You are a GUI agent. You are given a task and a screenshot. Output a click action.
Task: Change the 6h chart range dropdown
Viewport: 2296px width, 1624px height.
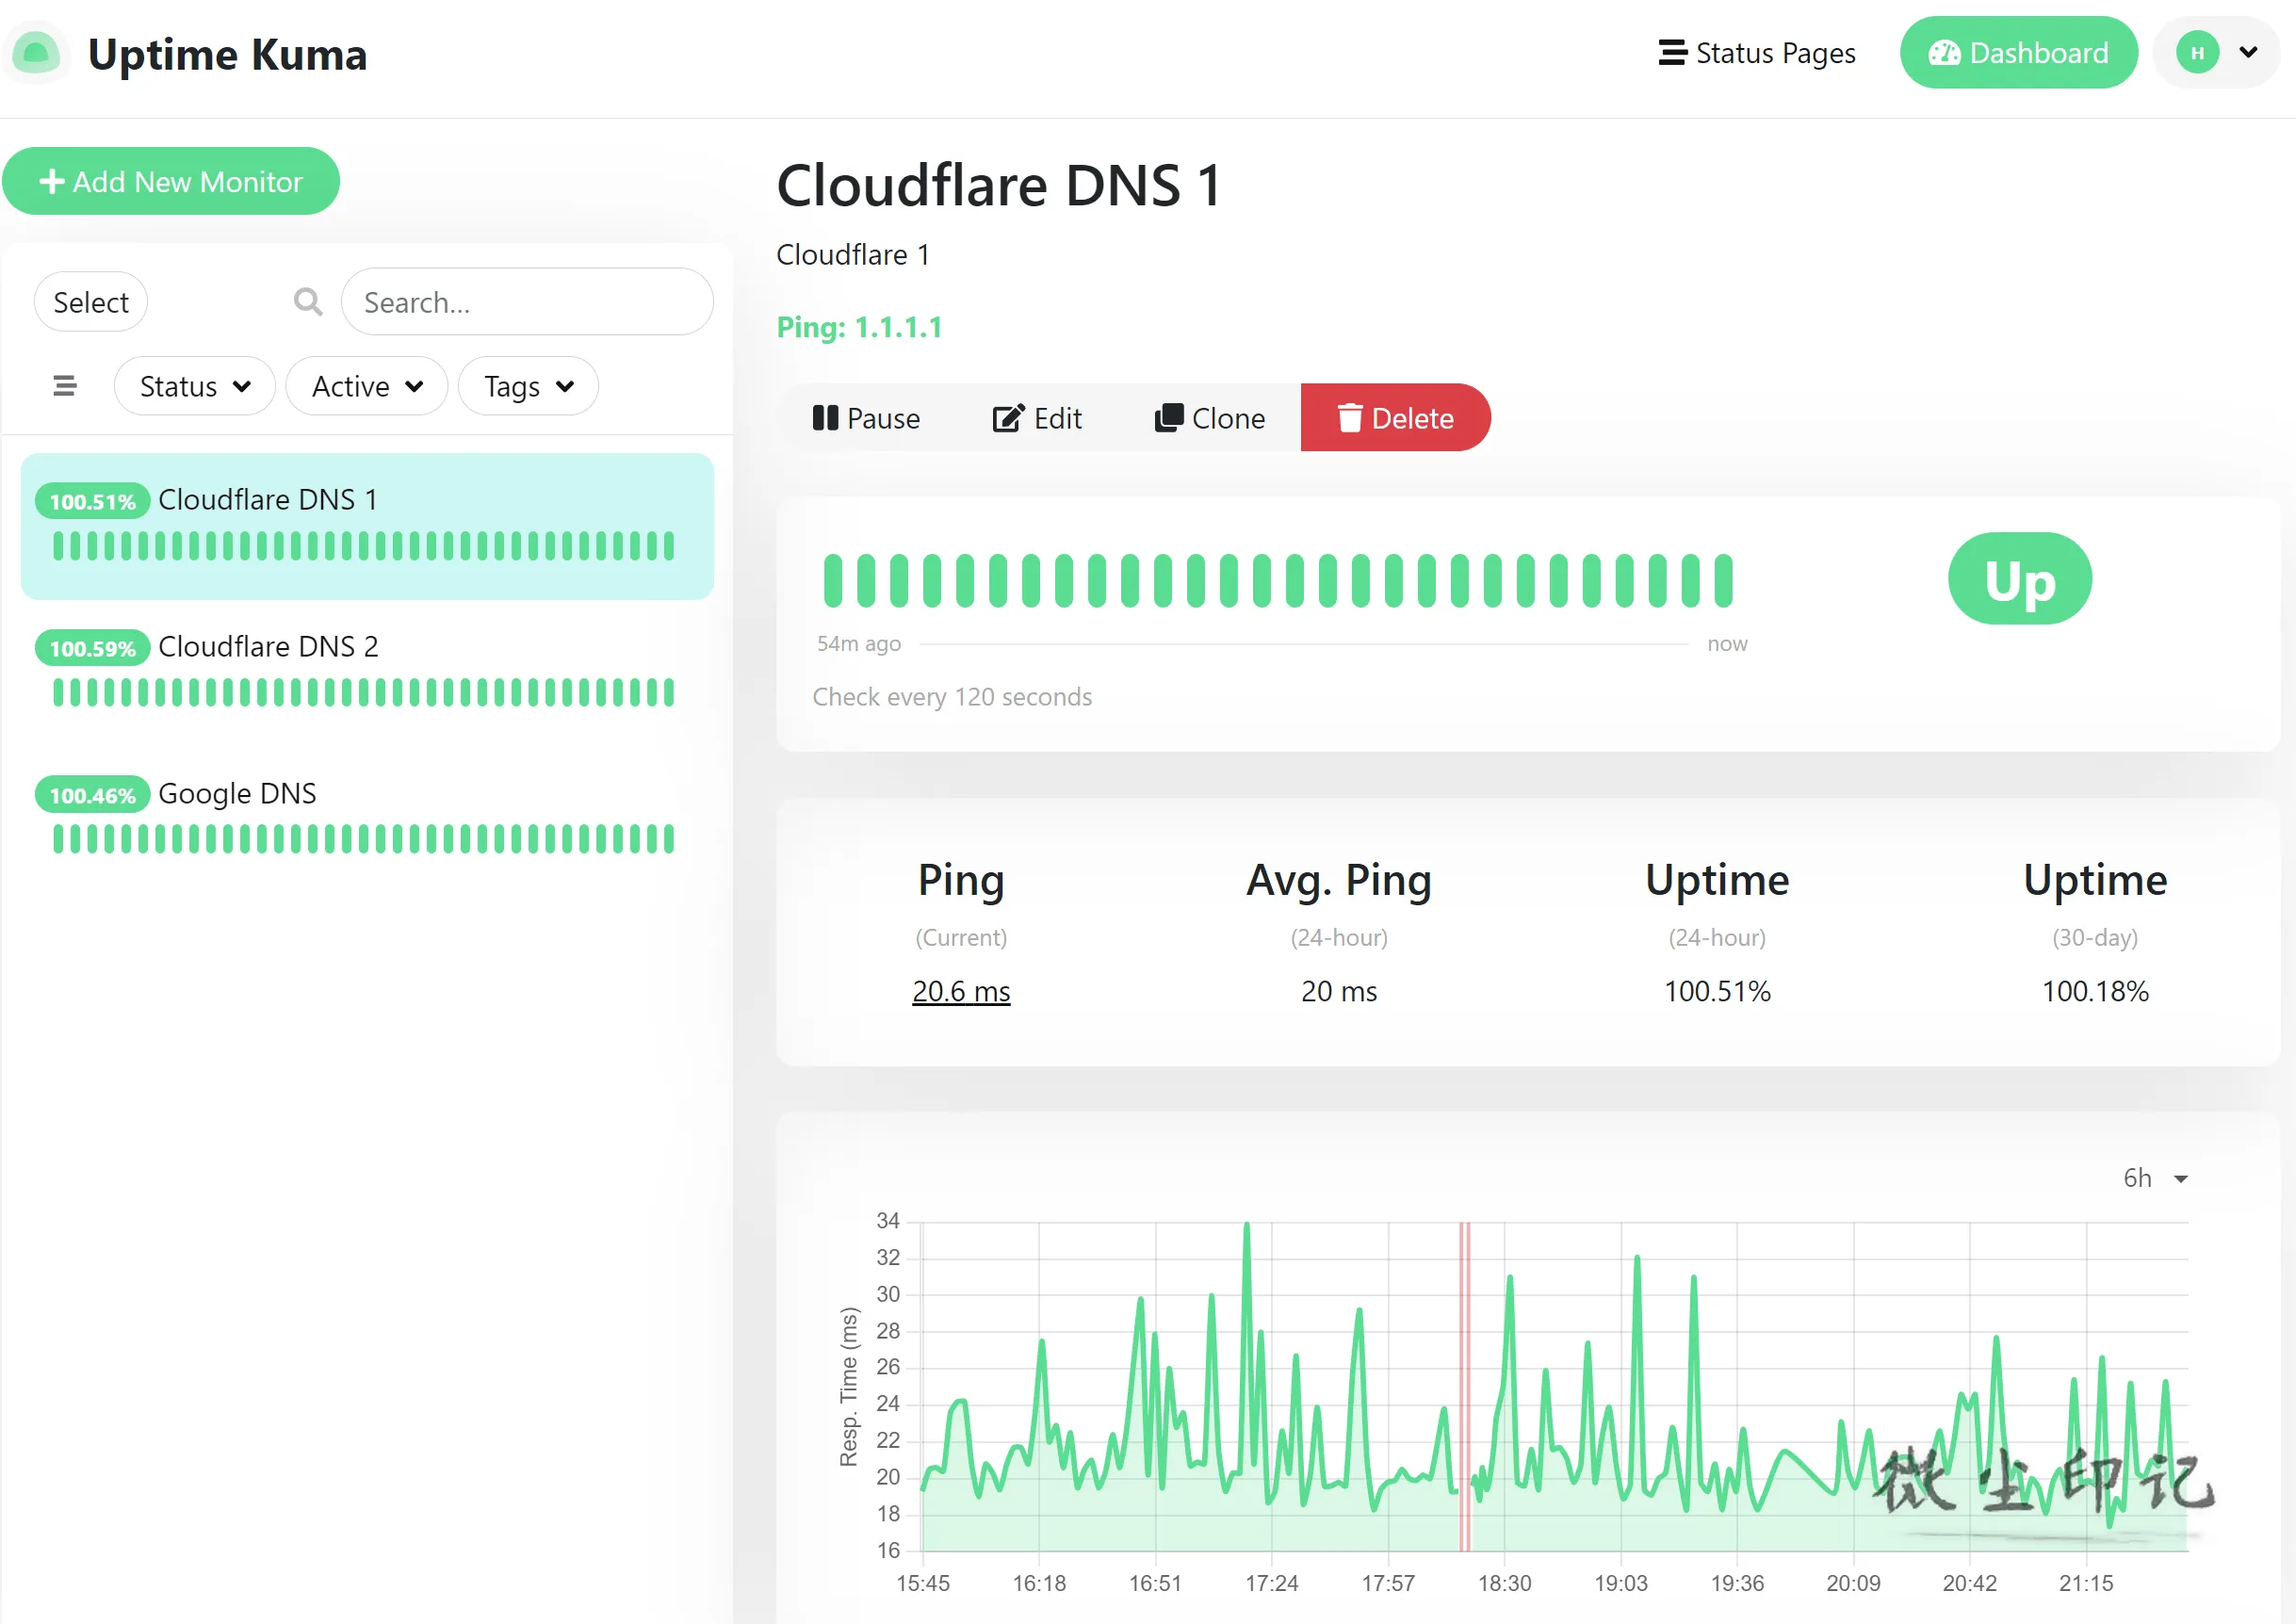pyautogui.click(x=2155, y=1178)
